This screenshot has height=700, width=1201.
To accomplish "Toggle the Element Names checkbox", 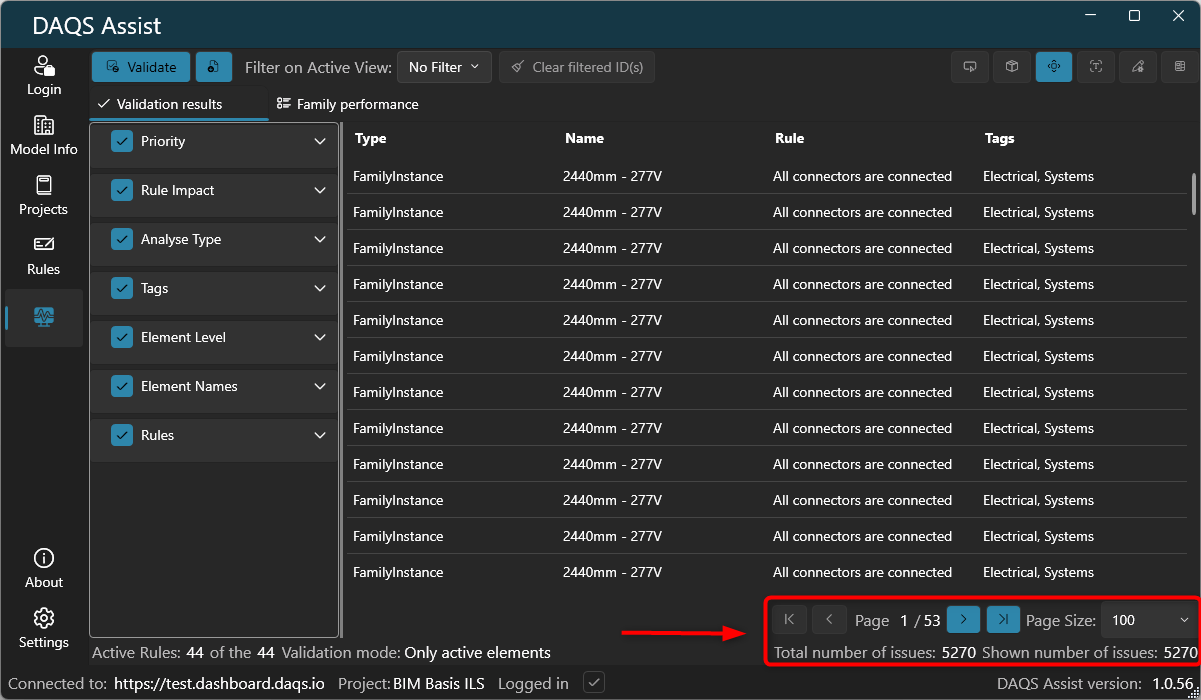I will 122,386.
